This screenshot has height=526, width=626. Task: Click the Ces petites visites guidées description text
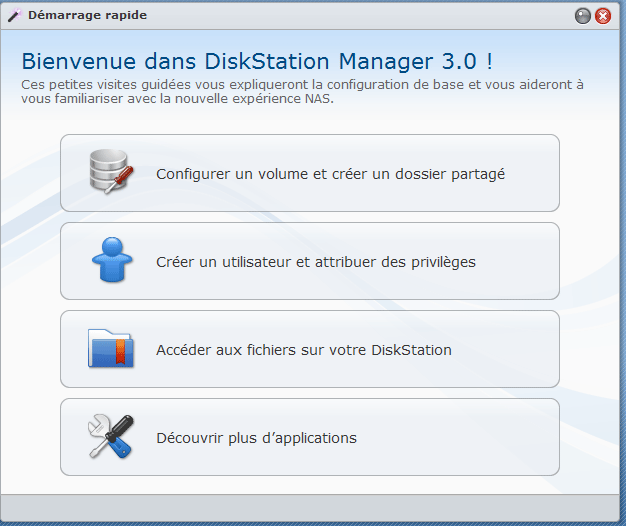[x=302, y=91]
